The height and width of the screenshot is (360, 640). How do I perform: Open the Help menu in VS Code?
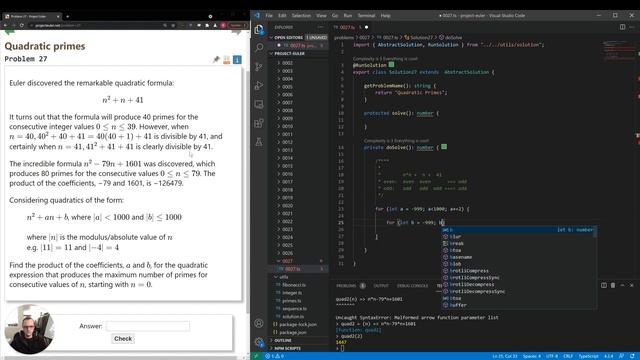coord(385,16)
